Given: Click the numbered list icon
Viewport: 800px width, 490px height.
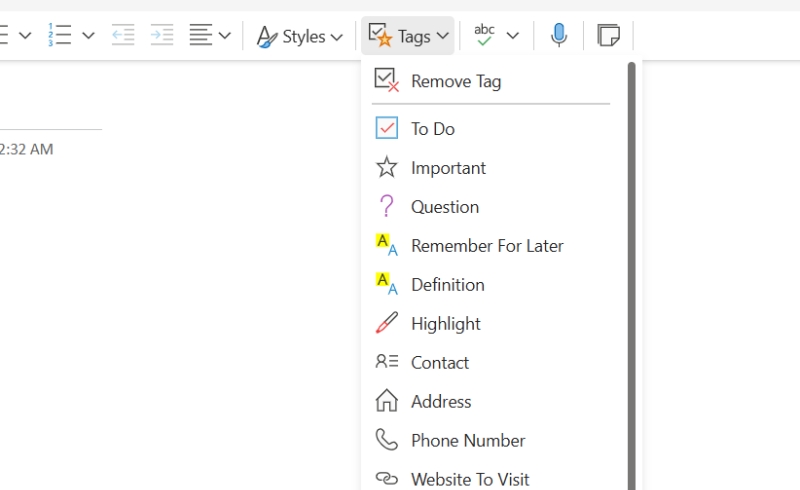Looking at the screenshot, I should click(60, 35).
